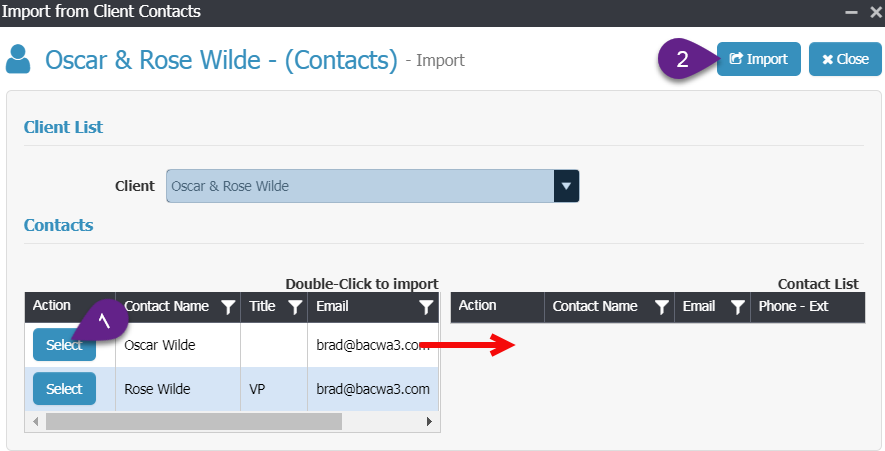
Task: Open the Client dropdown arrow
Action: [x=566, y=186]
